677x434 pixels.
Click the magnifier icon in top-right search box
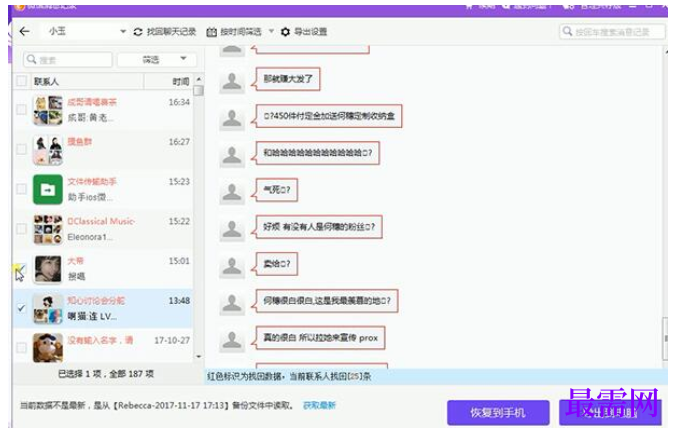(x=568, y=32)
